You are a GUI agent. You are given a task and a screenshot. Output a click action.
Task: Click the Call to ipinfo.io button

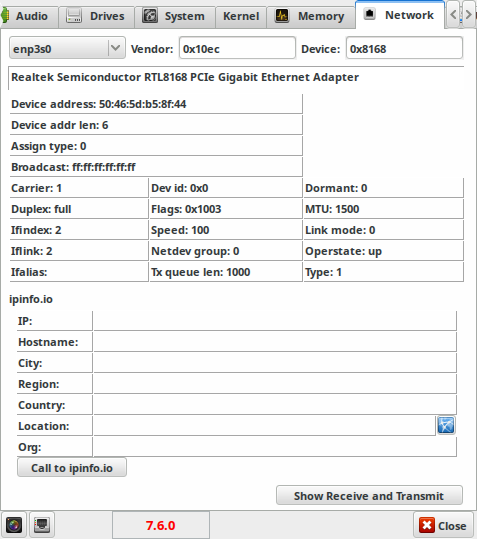(x=72, y=468)
